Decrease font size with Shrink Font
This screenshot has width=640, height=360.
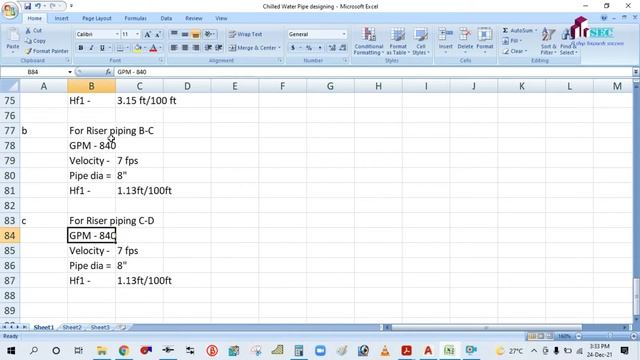(x=158, y=34)
